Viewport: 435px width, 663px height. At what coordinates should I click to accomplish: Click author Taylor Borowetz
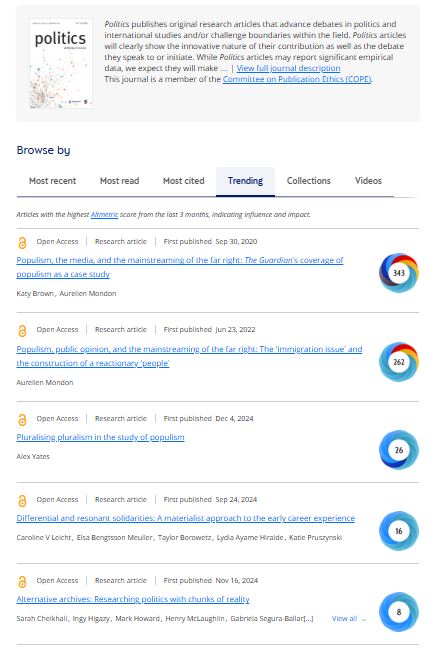click(184, 537)
